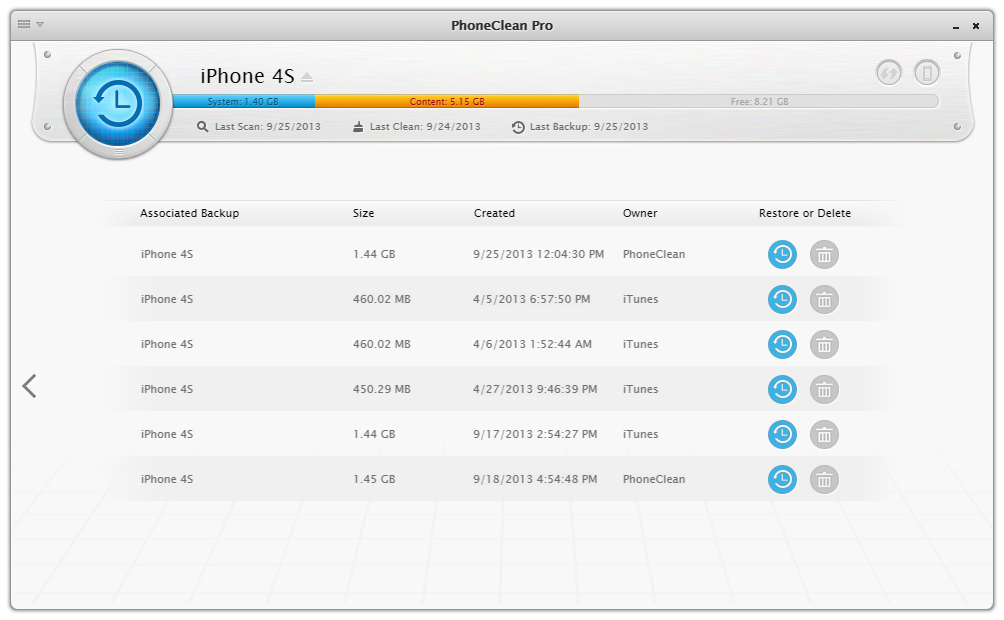
Task: Click the Owner column header
Action: pyautogui.click(x=640, y=213)
